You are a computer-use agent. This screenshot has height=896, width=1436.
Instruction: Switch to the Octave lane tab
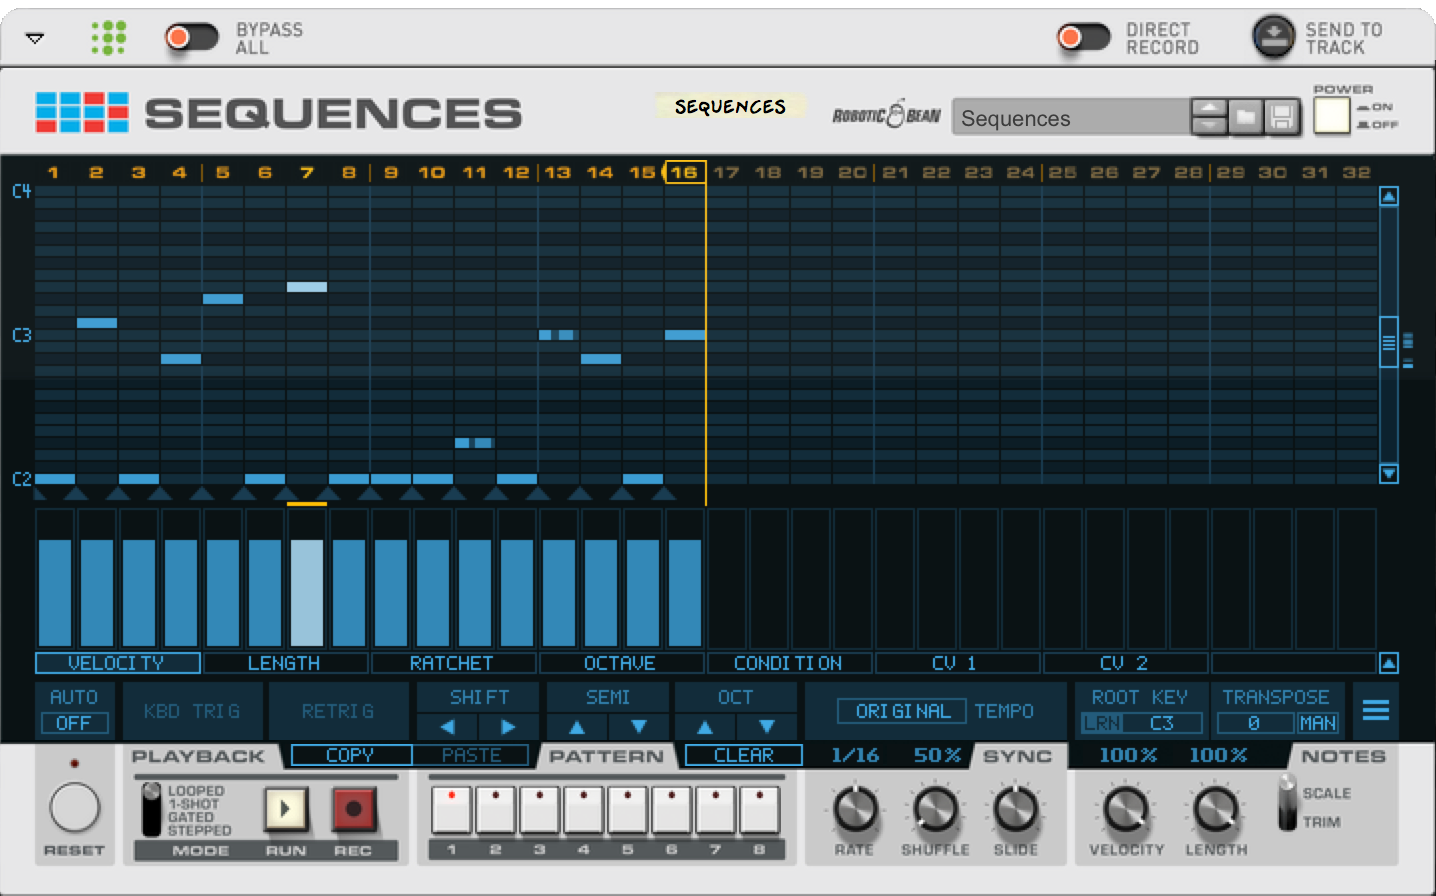tap(621, 663)
